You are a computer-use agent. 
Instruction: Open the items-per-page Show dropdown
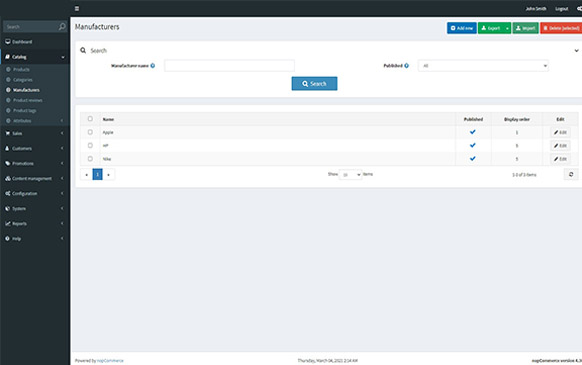(x=350, y=175)
